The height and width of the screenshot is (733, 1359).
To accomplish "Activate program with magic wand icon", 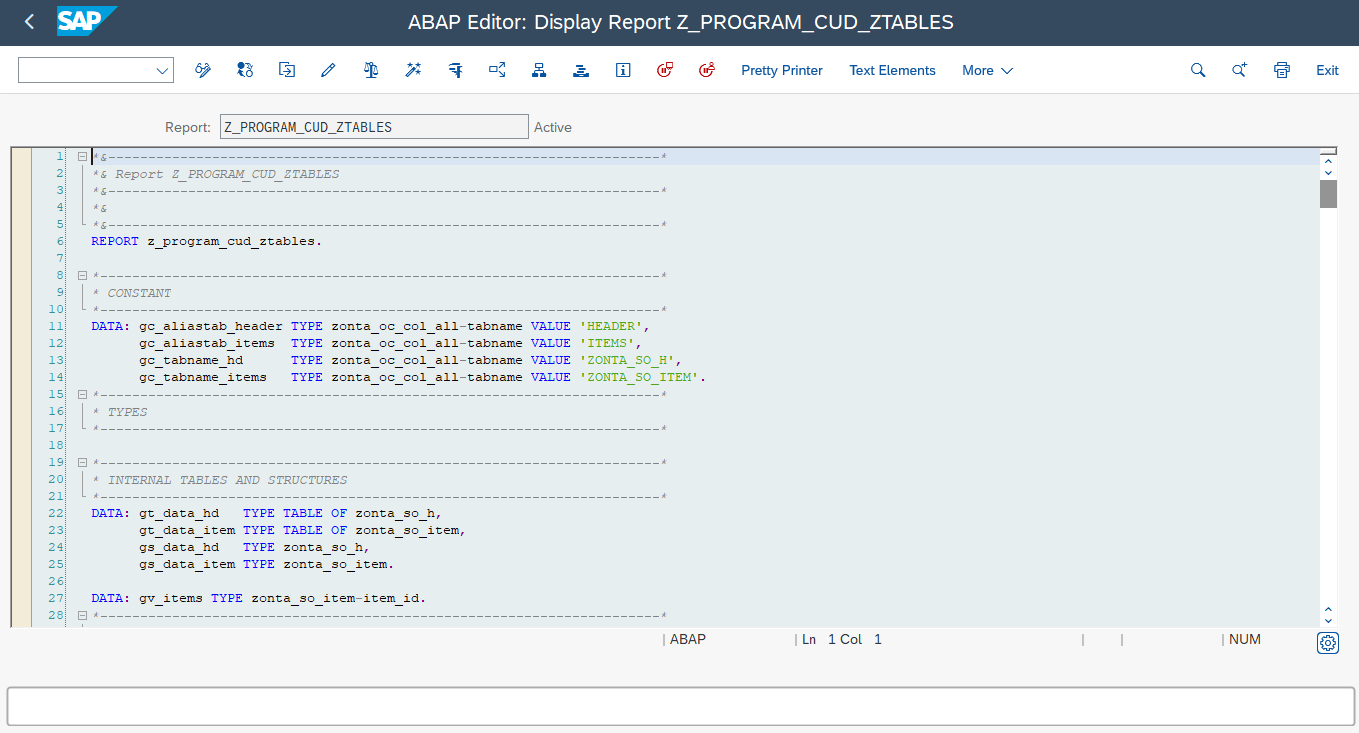I will tap(413, 70).
